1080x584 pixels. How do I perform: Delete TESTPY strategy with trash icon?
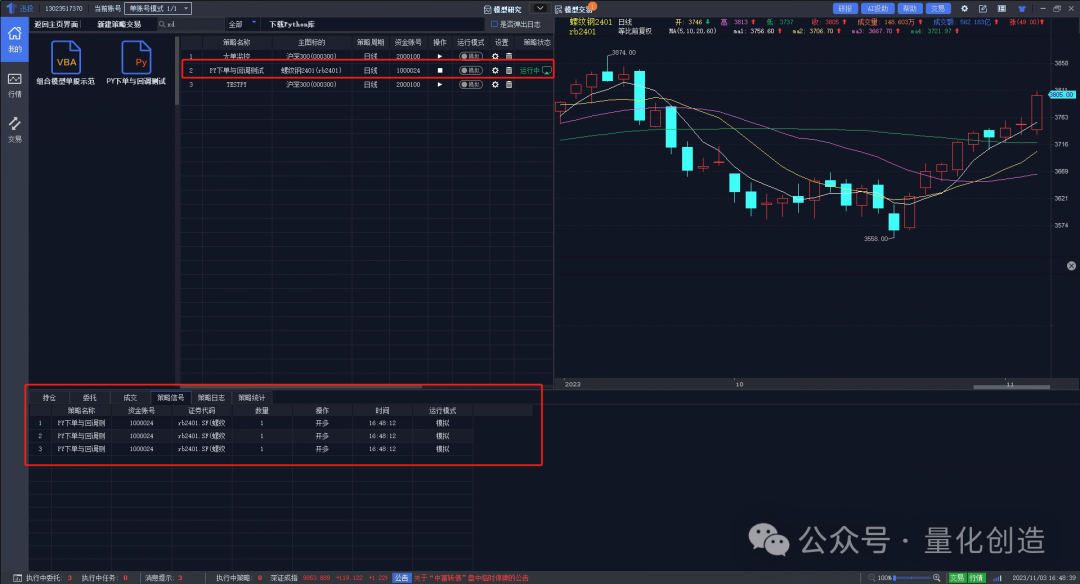pyautogui.click(x=509, y=85)
